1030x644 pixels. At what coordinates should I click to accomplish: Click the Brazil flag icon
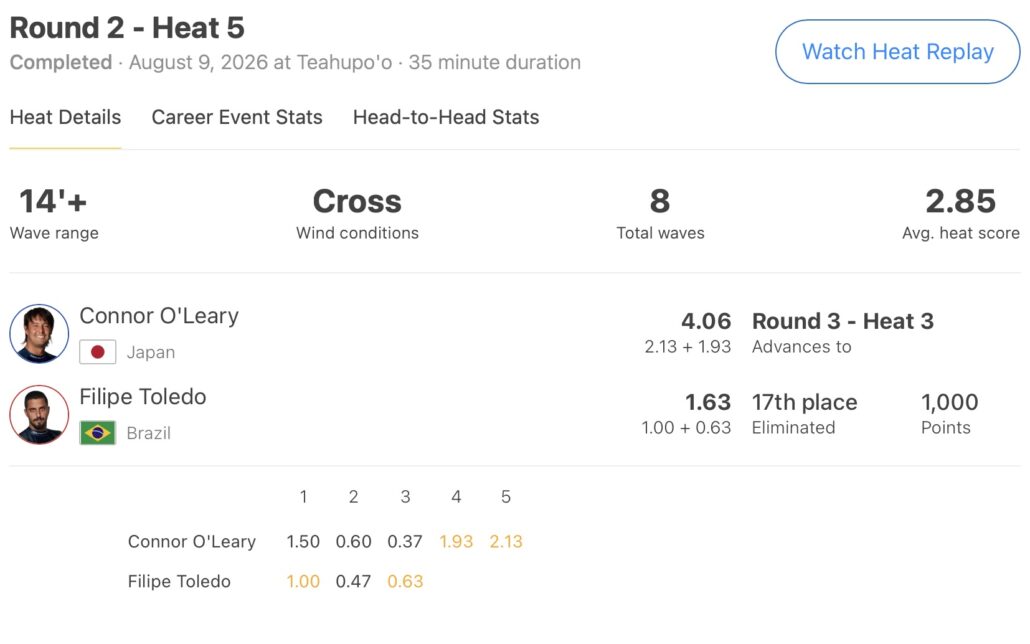tap(97, 432)
